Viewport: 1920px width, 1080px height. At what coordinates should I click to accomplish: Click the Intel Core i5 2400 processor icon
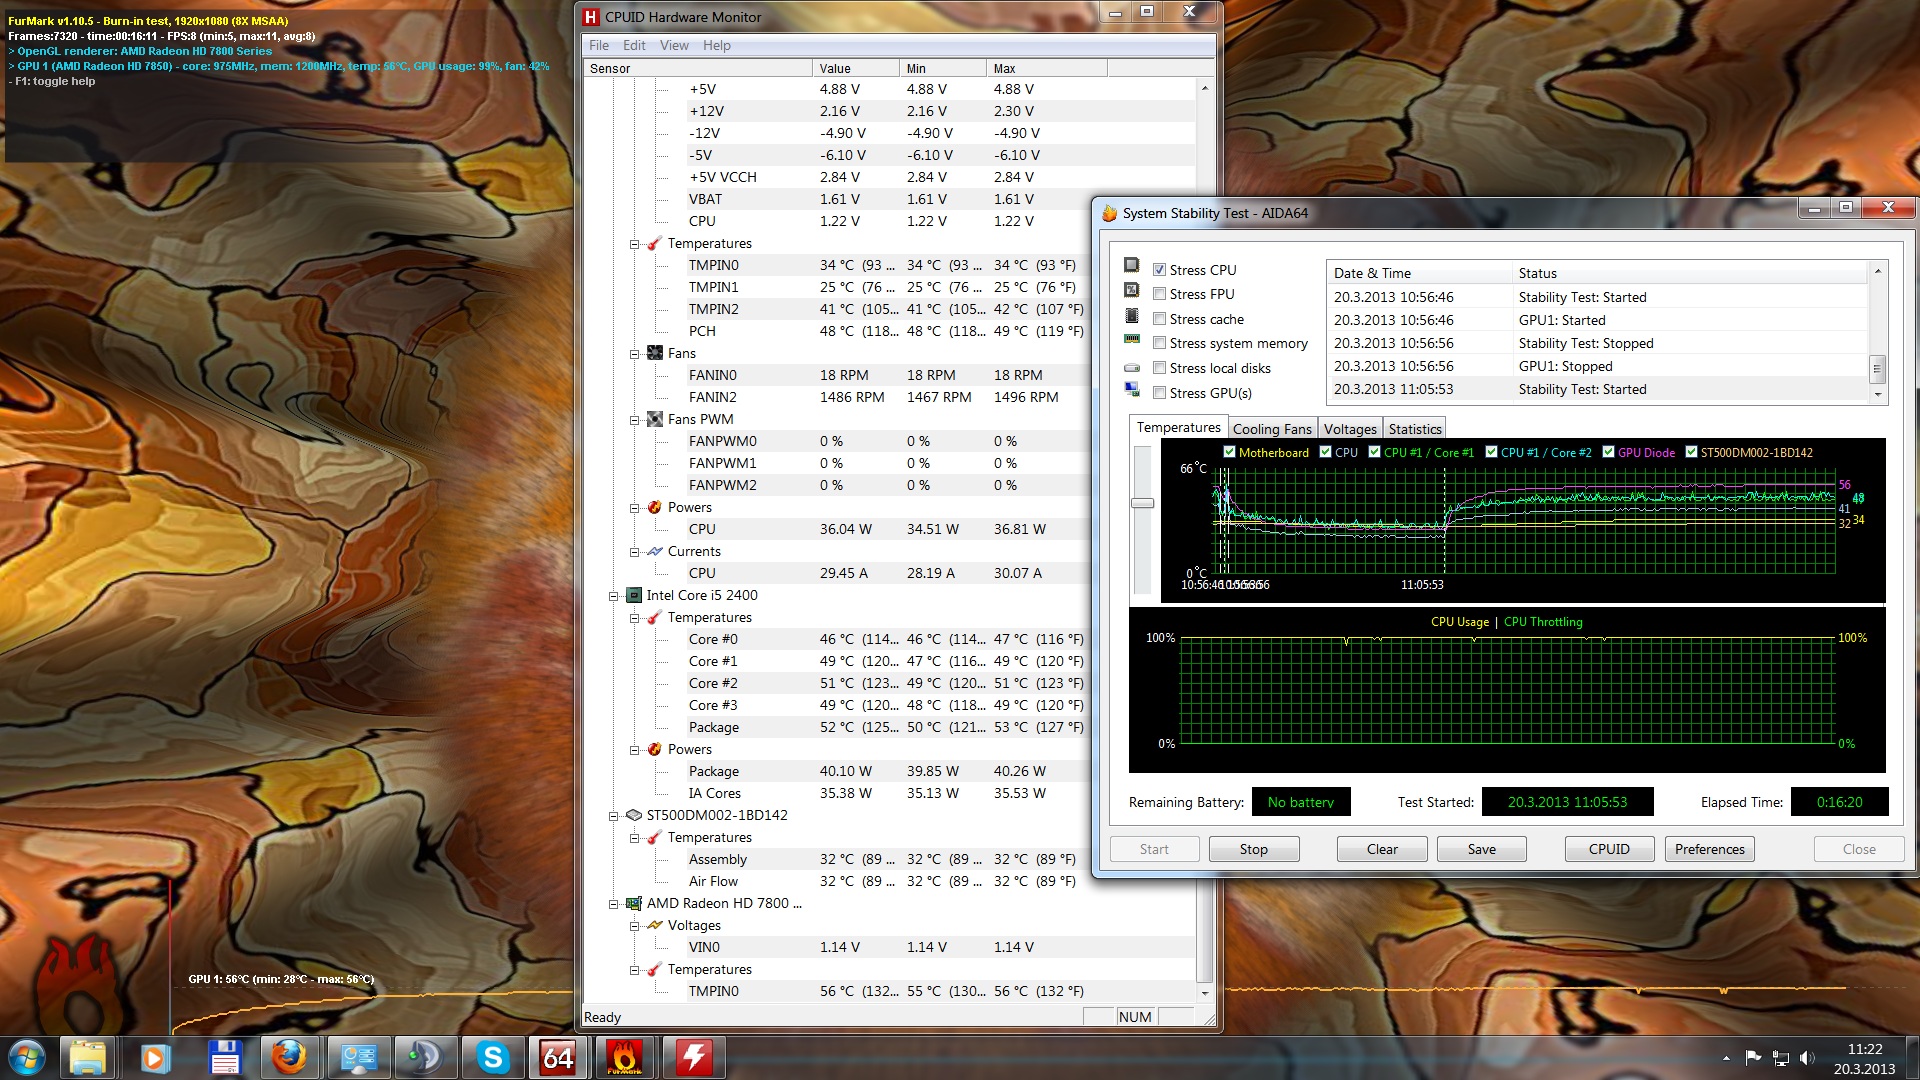point(633,595)
